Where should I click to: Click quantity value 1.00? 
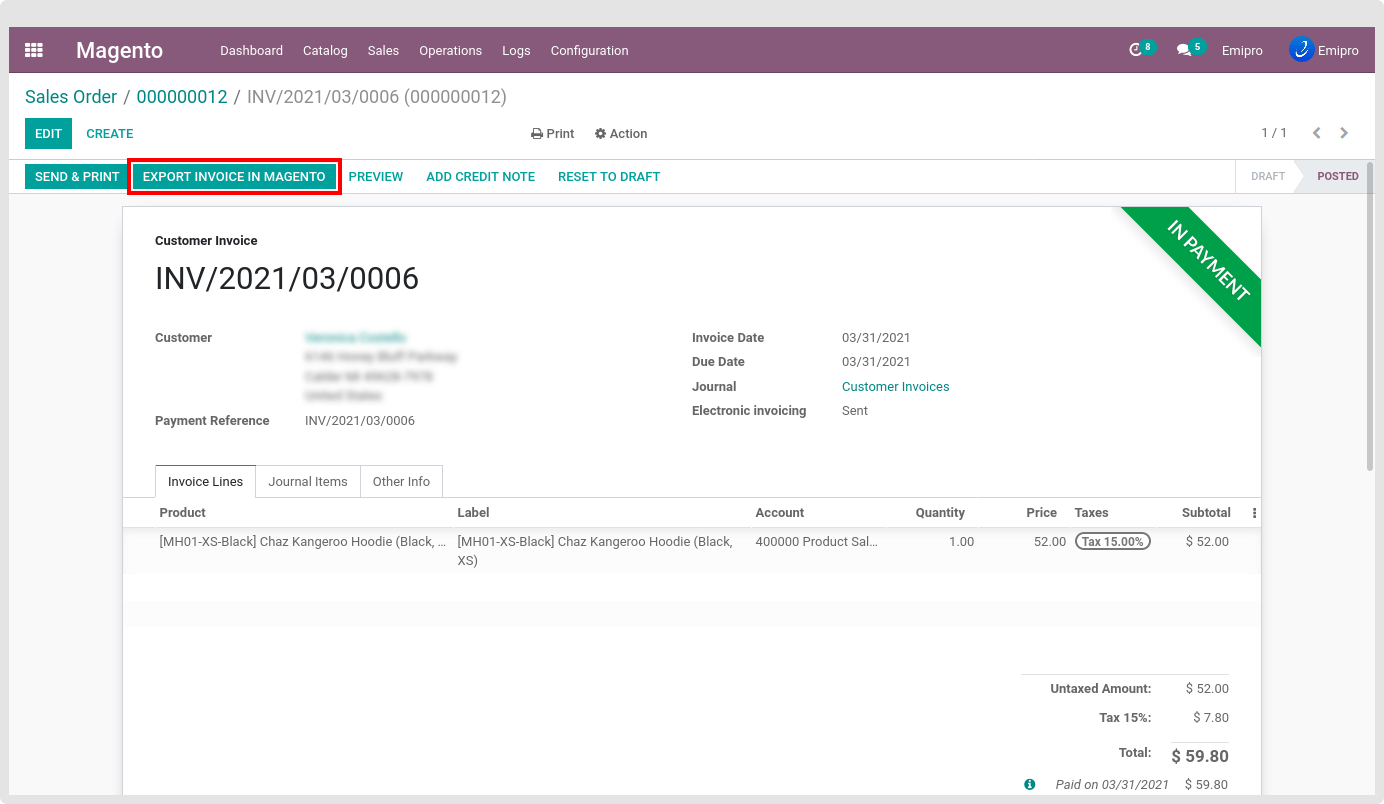pos(961,542)
